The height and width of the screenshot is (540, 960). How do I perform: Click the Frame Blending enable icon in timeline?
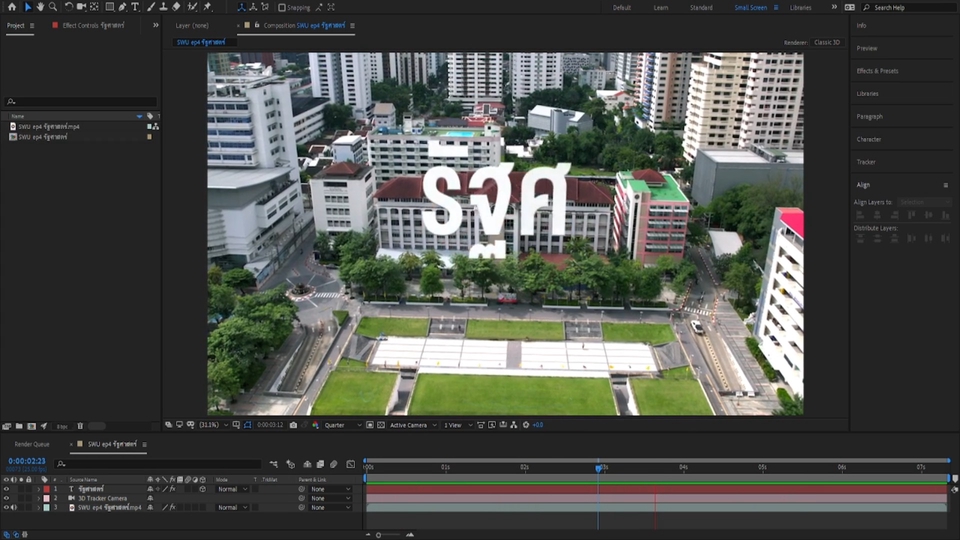[320, 465]
